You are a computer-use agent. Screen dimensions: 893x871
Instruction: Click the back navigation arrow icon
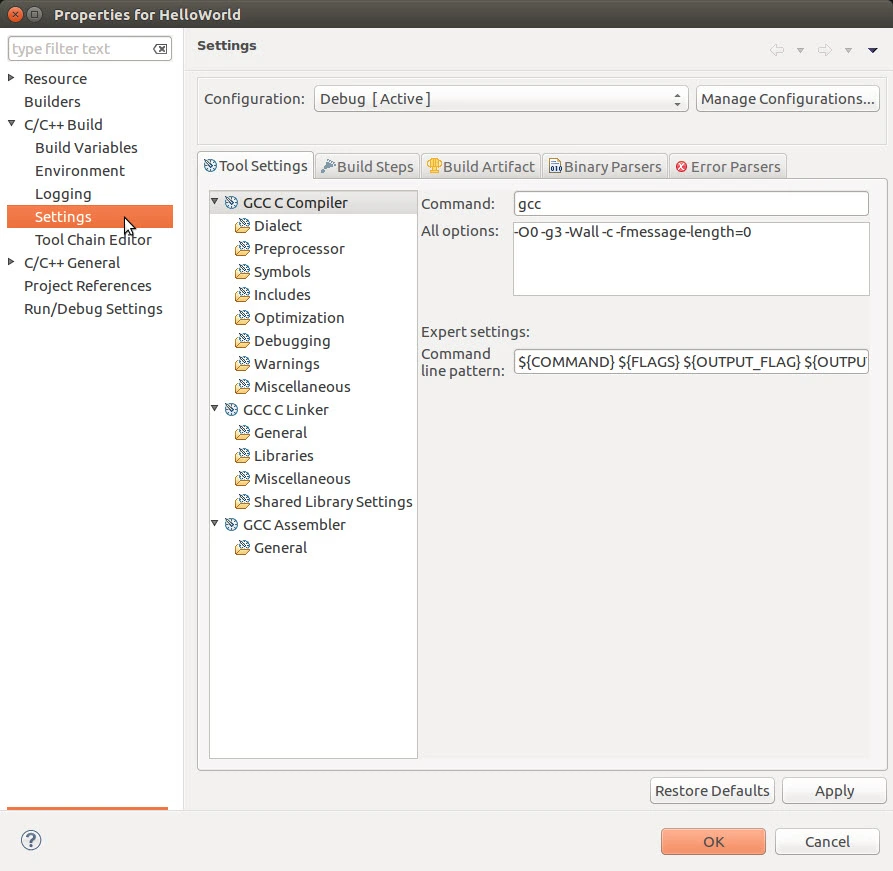[x=777, y=50]
